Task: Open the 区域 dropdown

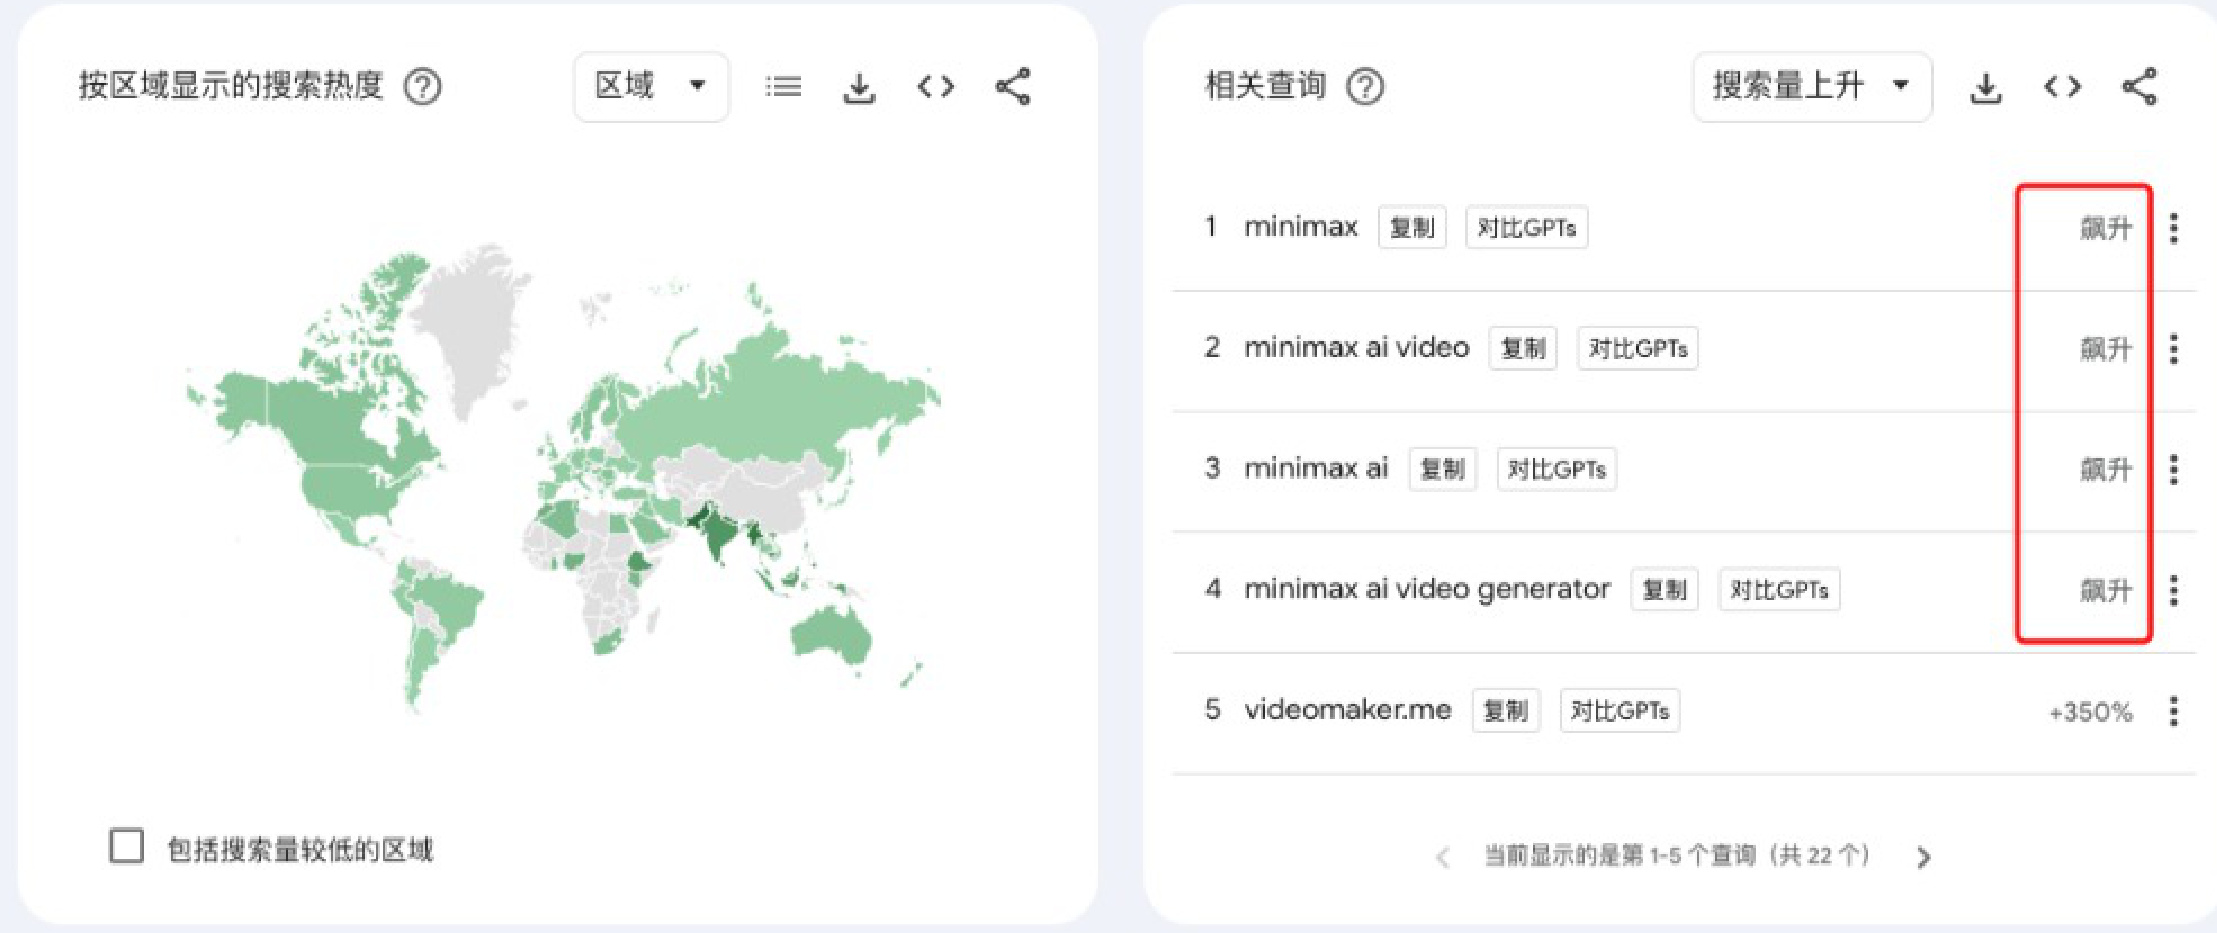Action: (x=651, y=87)
